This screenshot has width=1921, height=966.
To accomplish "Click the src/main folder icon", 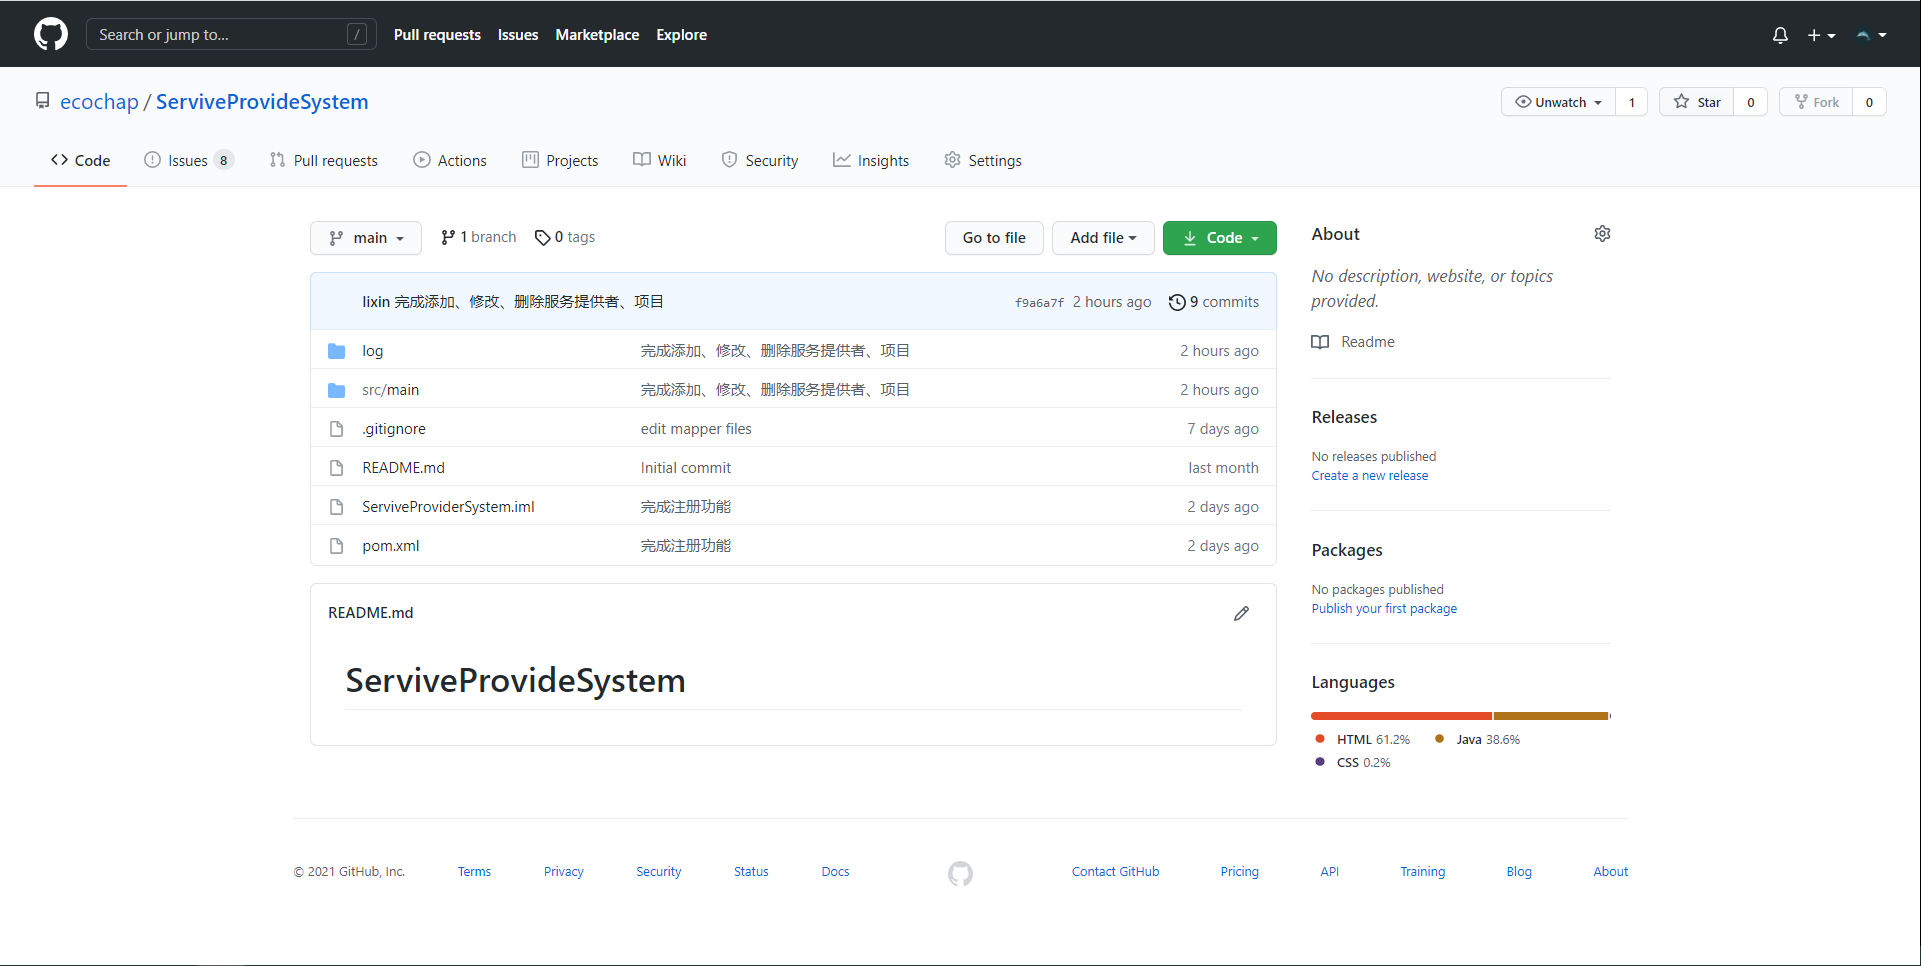I will pos(337,390).
